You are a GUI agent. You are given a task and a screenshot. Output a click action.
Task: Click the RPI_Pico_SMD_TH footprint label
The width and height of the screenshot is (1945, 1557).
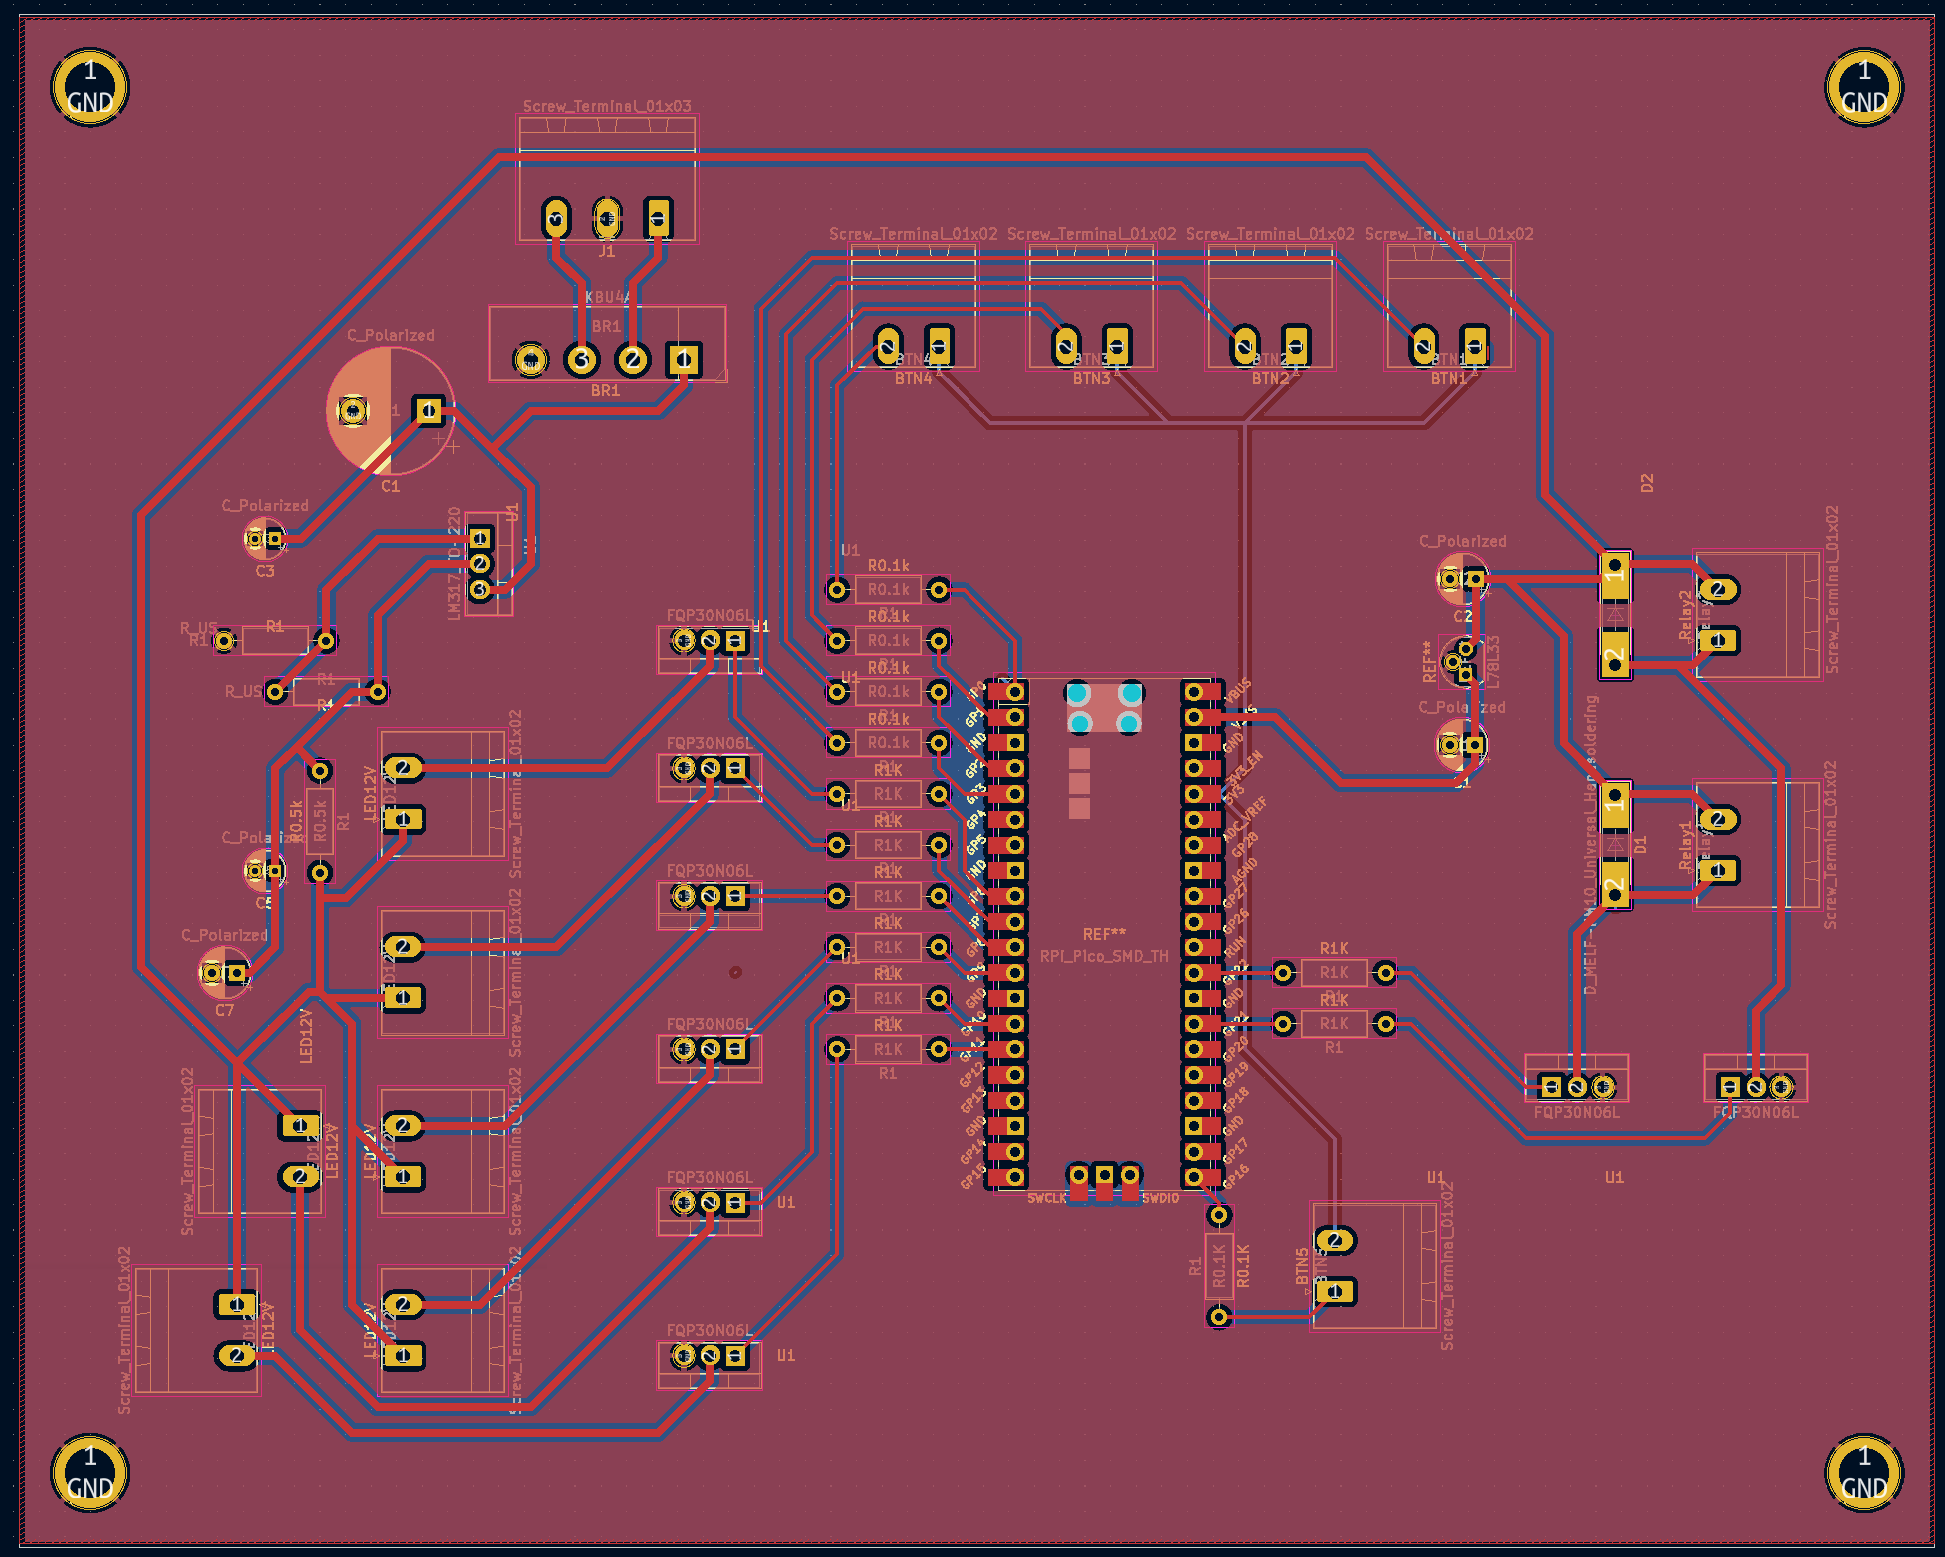point(1104,956)
